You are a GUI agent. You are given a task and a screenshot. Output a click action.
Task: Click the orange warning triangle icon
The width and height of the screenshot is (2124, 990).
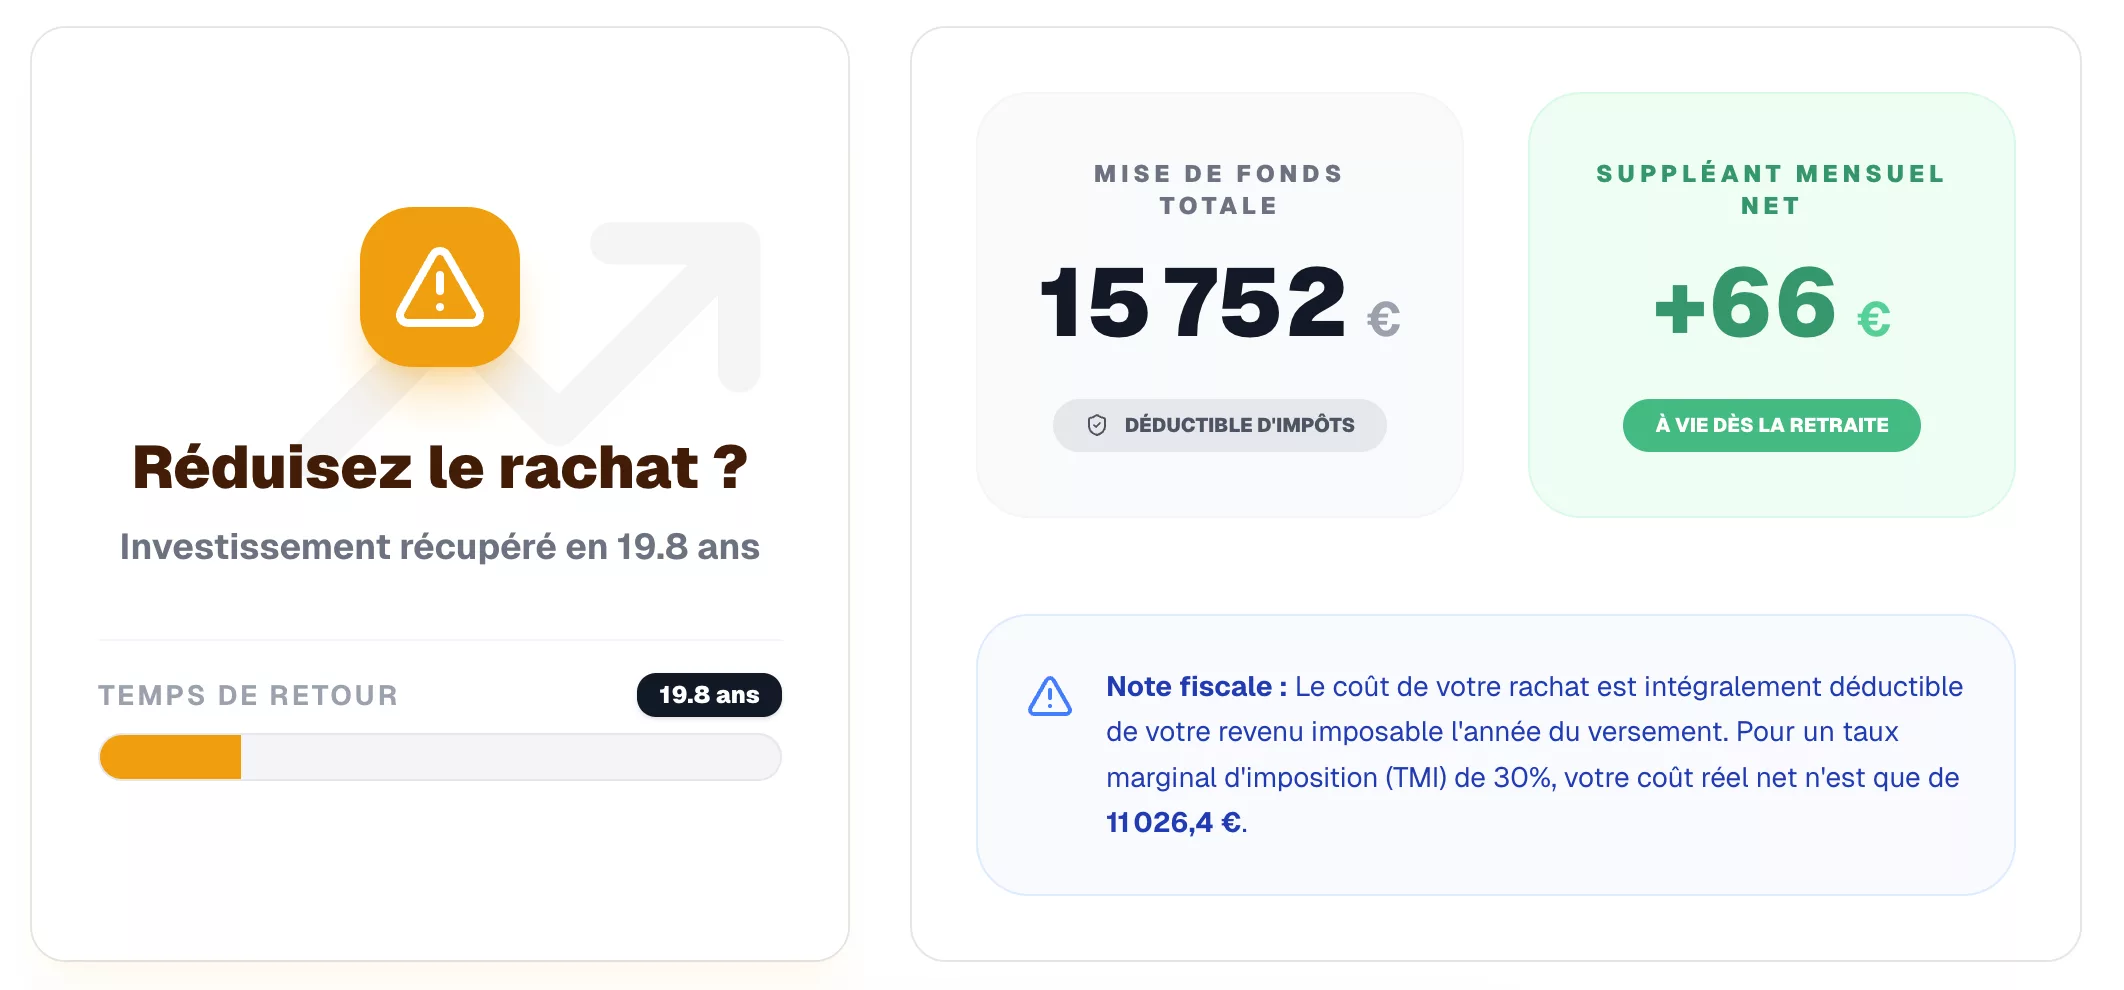click(440, 288)
